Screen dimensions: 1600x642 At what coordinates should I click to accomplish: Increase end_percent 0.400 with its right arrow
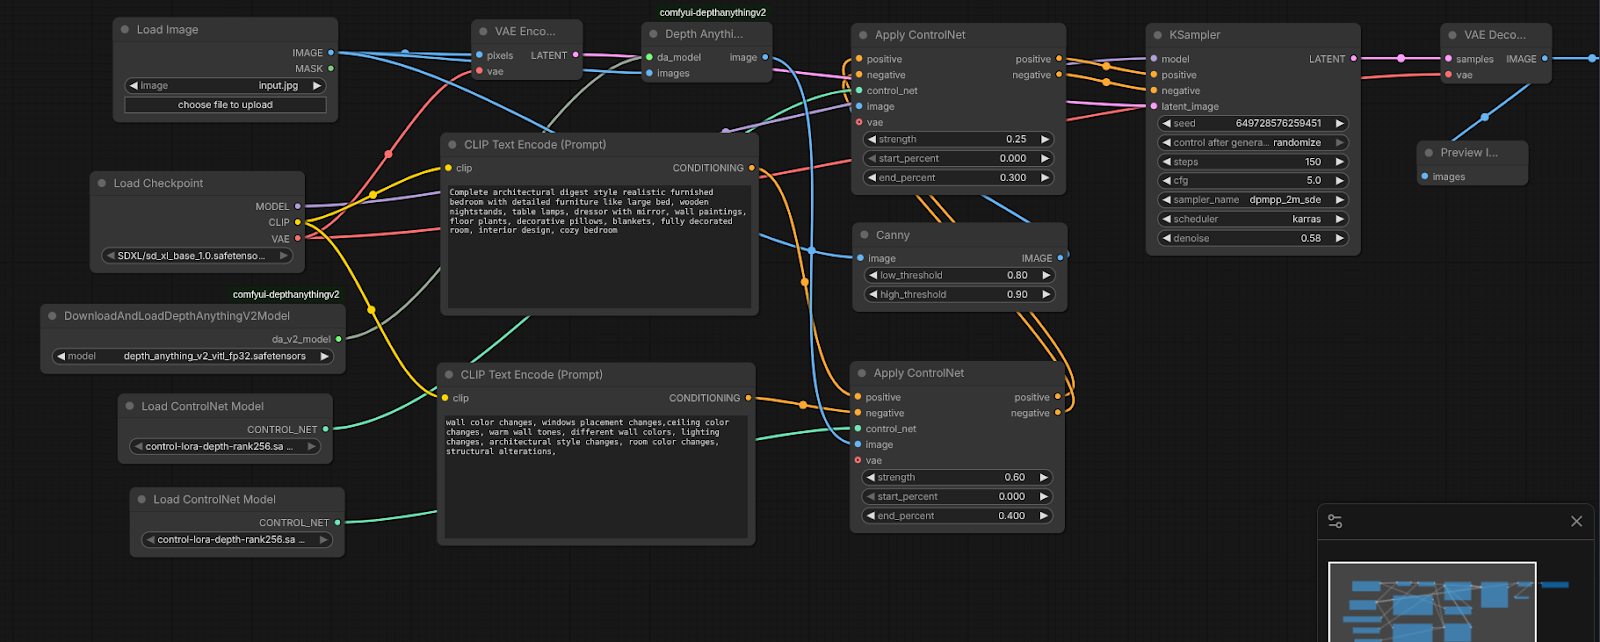pyautogui.click(x=1044, y=516)
